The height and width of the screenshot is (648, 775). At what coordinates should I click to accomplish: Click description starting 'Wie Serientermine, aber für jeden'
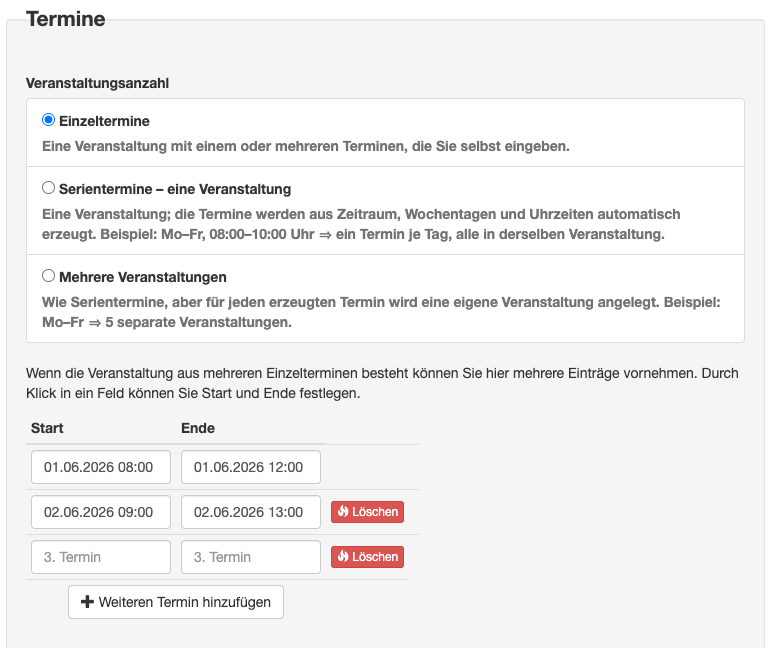coord(382,312)
